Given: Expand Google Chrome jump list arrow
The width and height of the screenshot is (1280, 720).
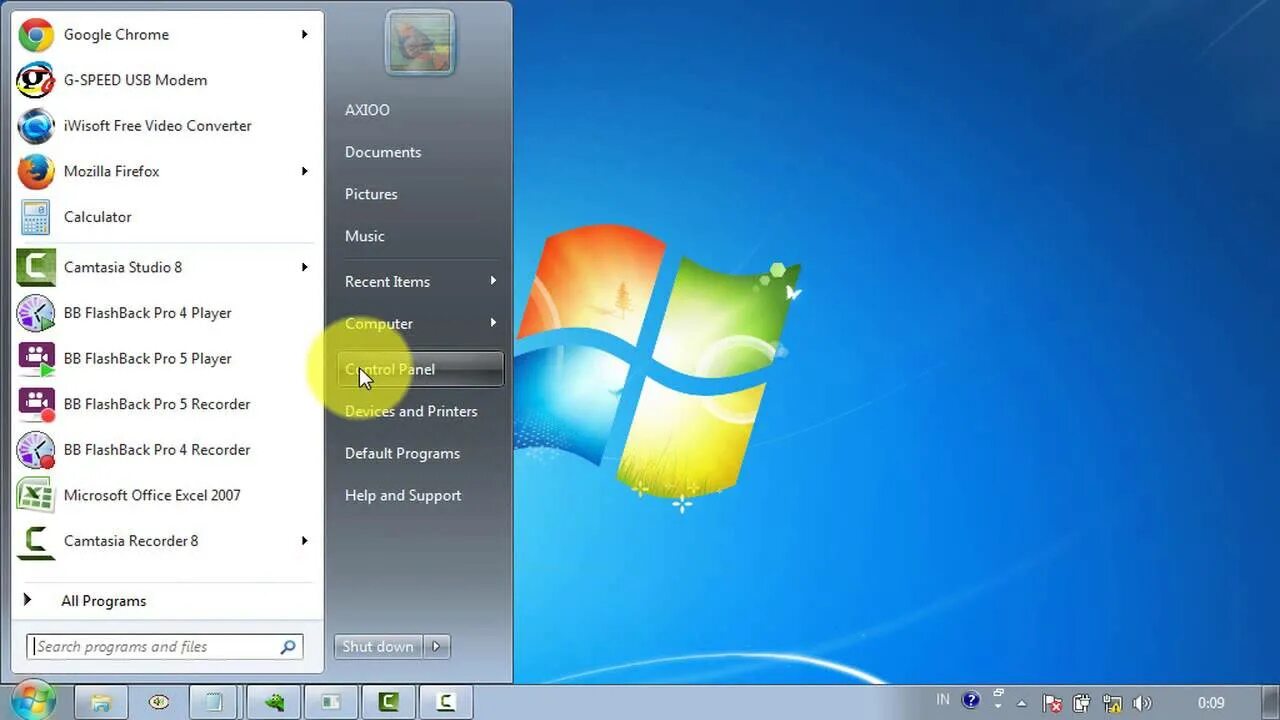Looking at the screenshot, I should [x=305, y=34].
